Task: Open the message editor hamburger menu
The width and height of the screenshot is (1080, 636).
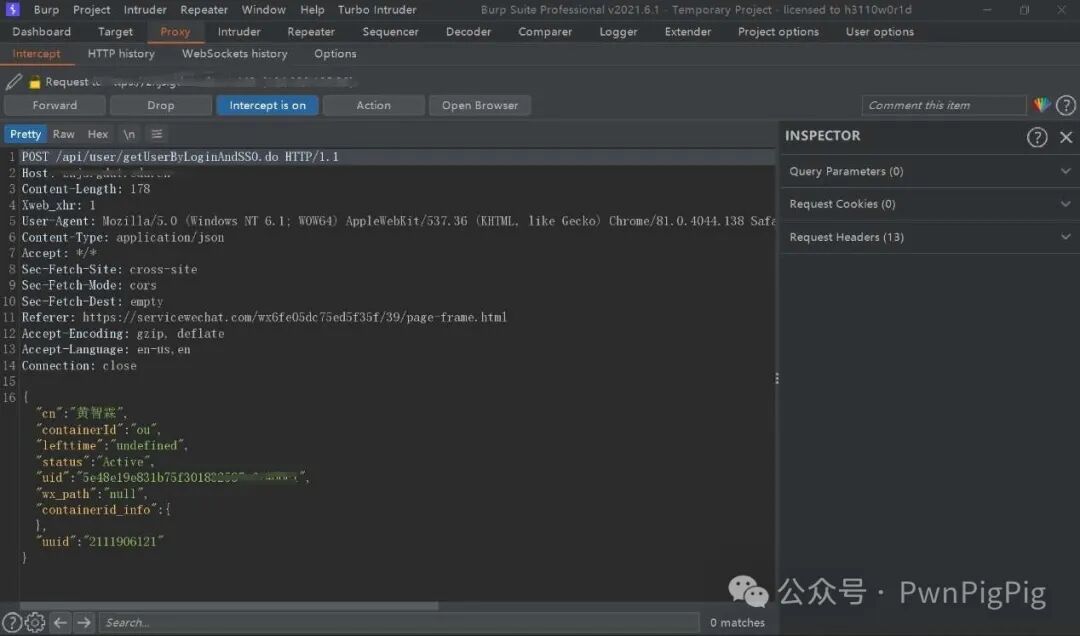Action: point(157,134)
